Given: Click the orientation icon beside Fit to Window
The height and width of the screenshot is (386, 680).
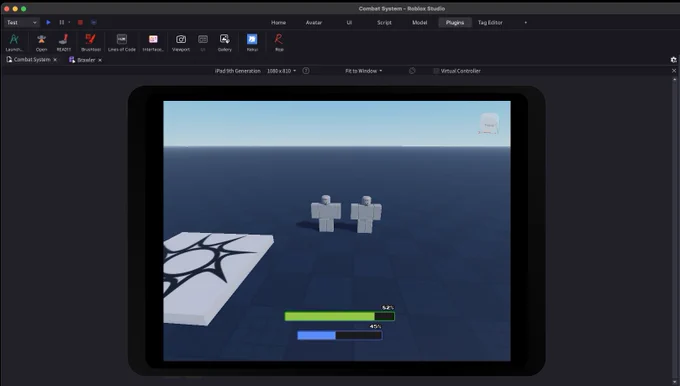Looking at the screenshot, I should pyautogui.click(x=412, y=71).
